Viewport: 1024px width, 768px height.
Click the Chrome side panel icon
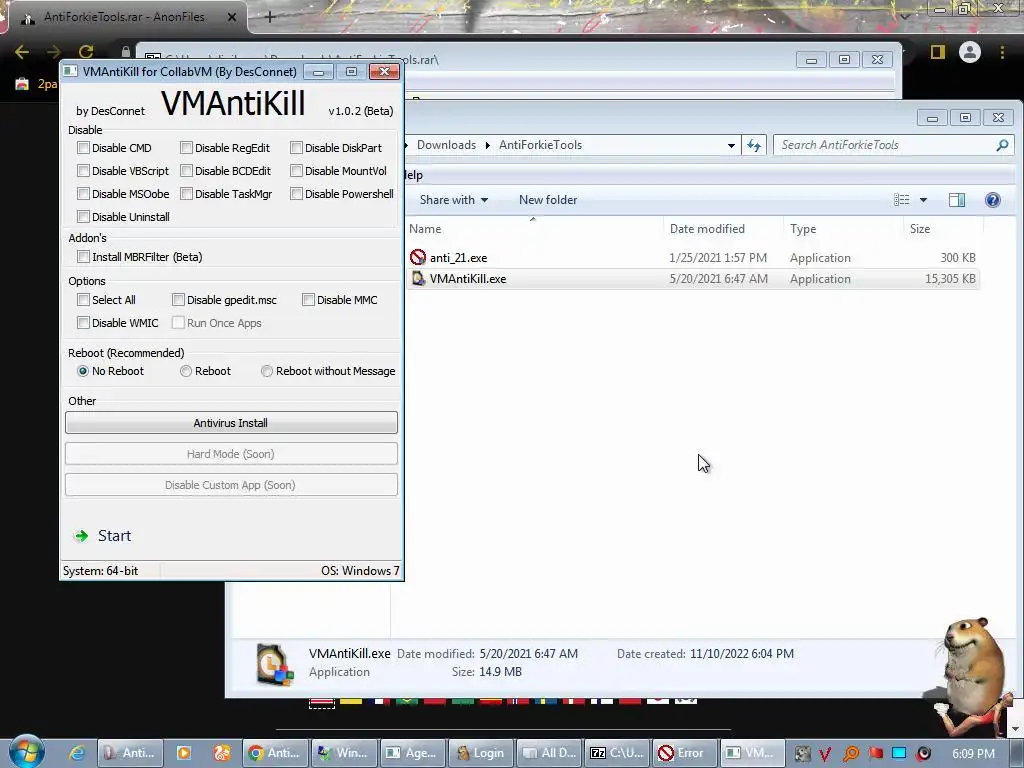(x=938, y=52)
